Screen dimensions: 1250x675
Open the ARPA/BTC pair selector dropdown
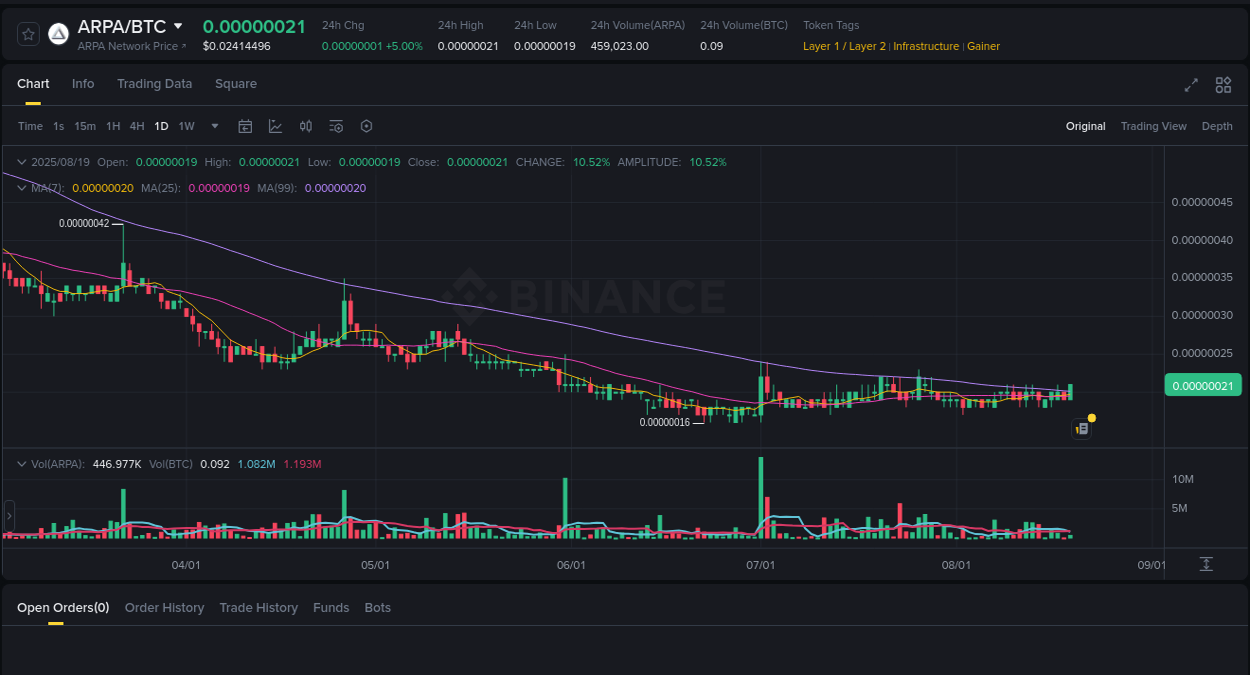[176, 26]
